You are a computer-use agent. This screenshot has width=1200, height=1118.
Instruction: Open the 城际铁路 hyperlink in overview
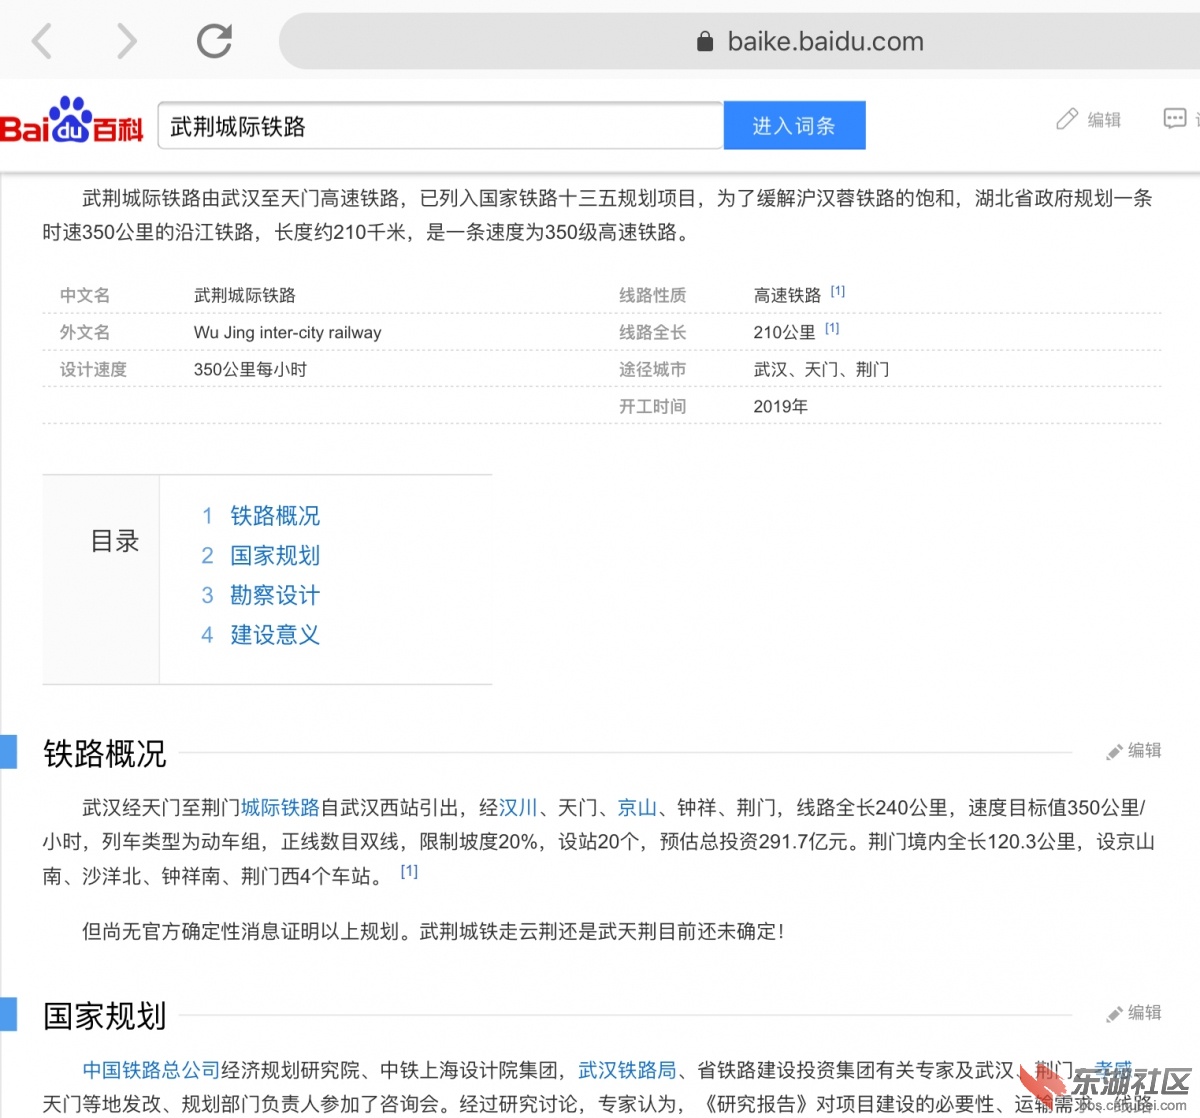(x=280, y=808)
